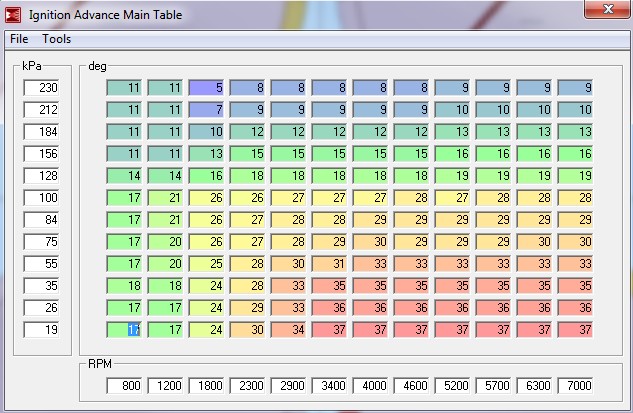Select the purple cell with value 5
Viewport: 633px width, 413px height.
206,88
